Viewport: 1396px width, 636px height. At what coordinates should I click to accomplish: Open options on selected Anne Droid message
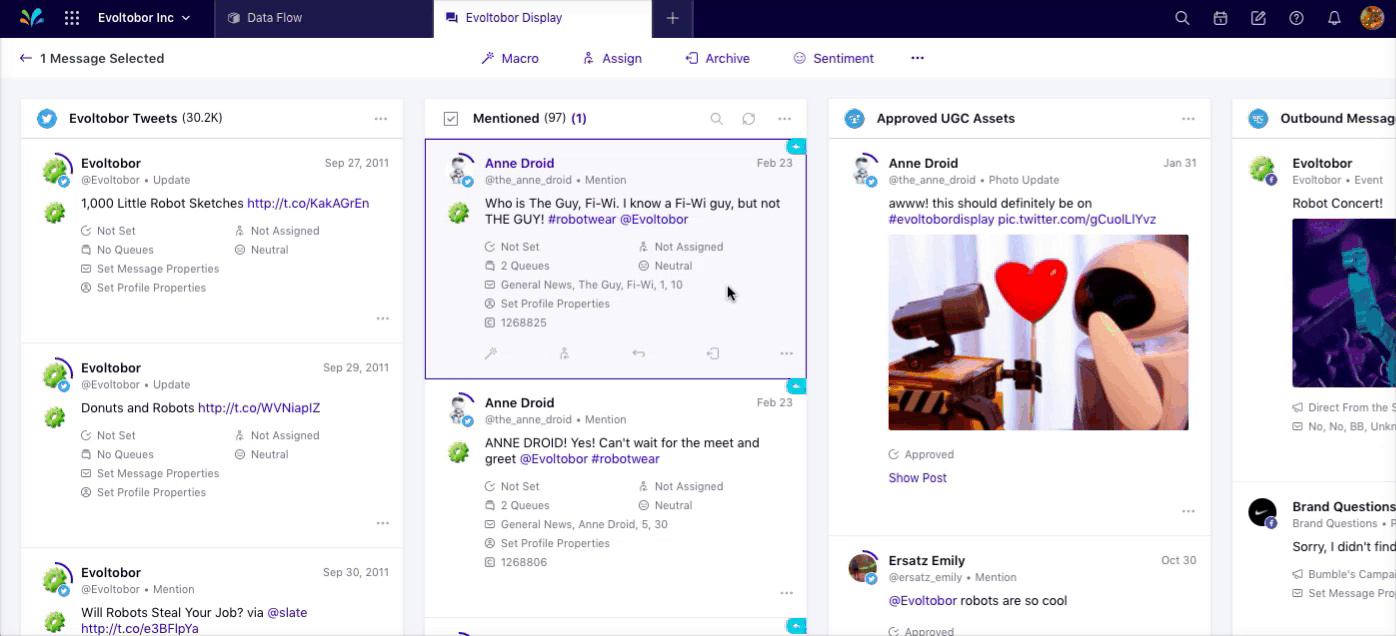tap(786, 353)
